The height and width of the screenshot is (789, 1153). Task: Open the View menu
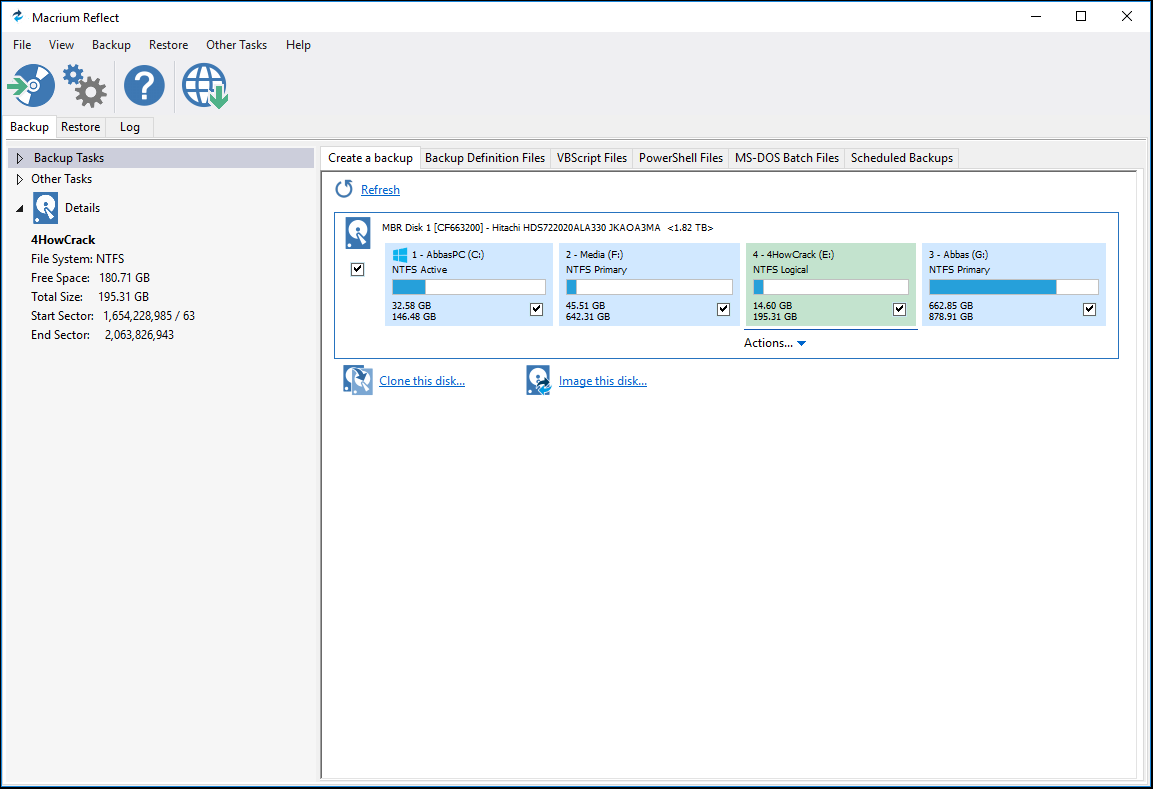[61, 45]
